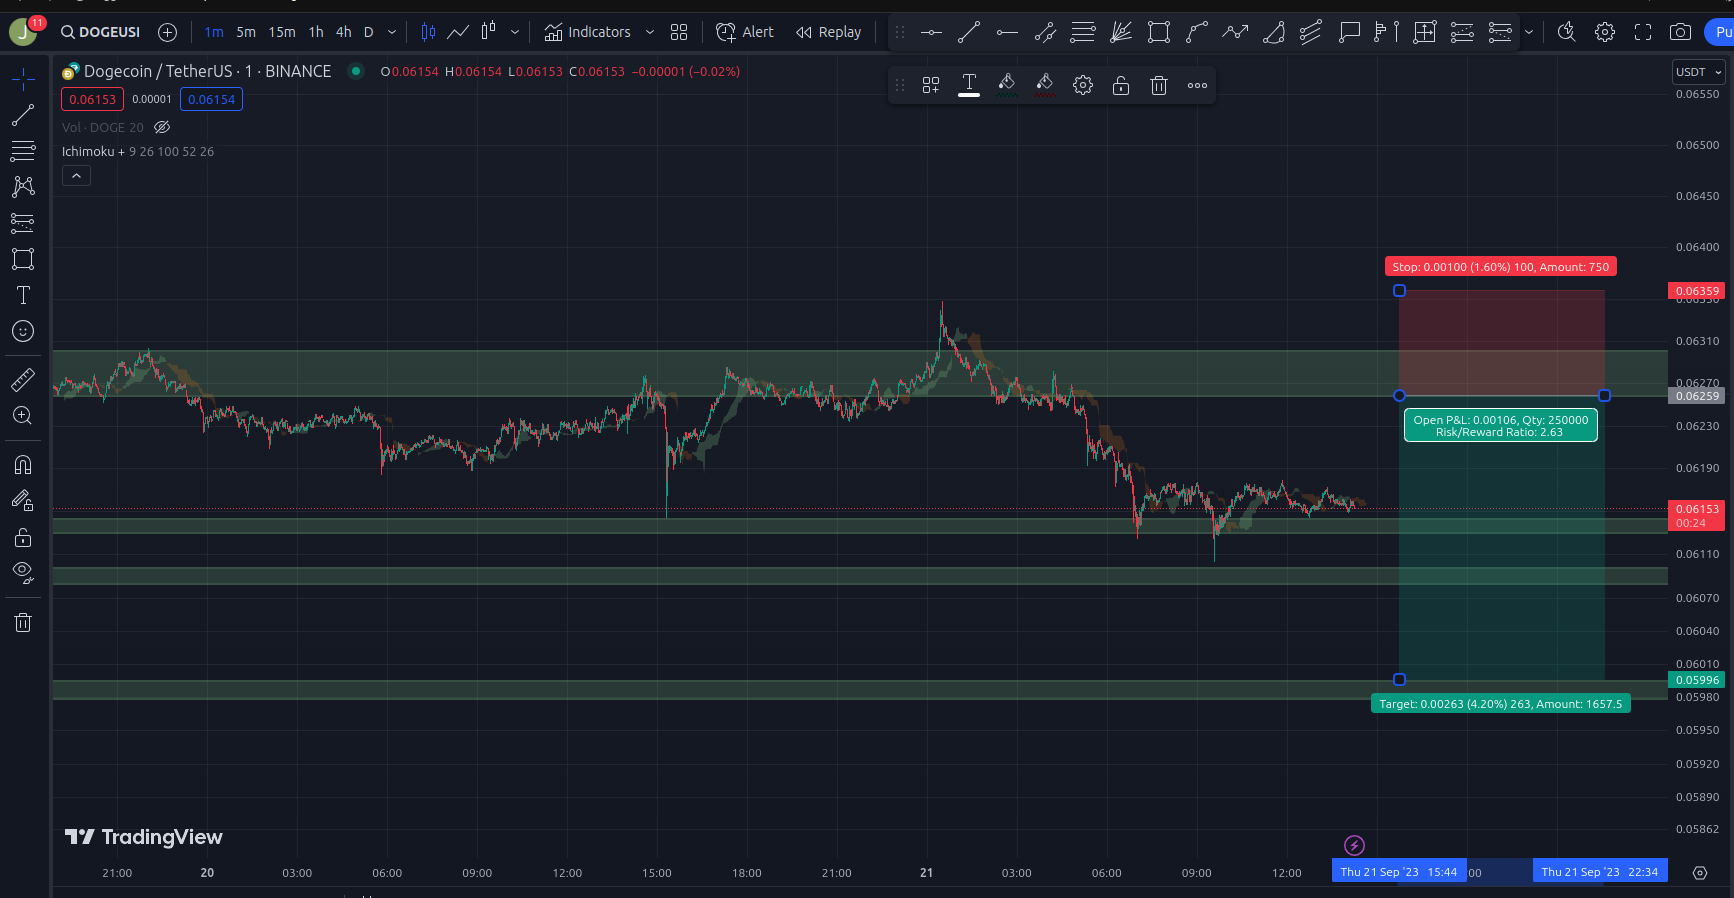This screenshot has width=1734, height=898.
Task: Change drawing text color
Action: coord(969,85)
